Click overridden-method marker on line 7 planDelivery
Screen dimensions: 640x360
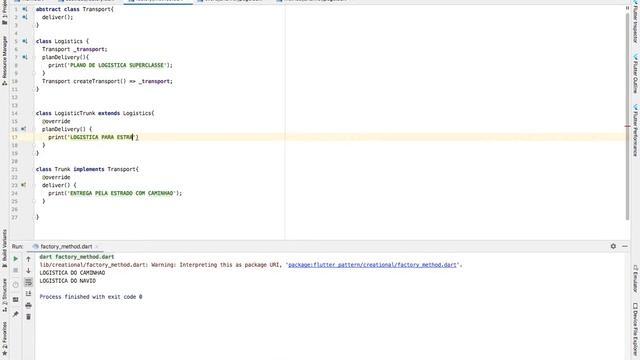[x=24, y=57]
